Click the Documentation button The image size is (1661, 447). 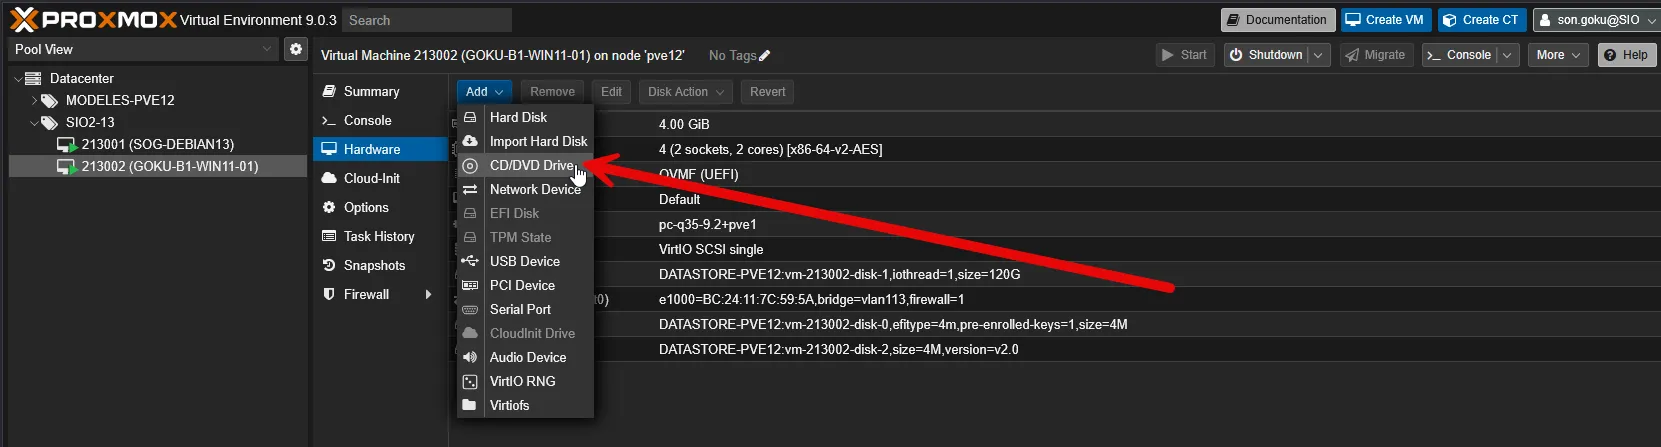pyautogui.click(x=1277, y=20)
